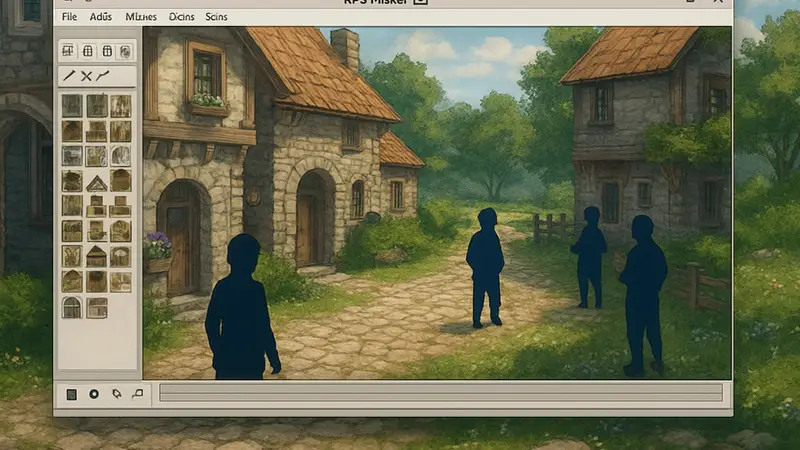Select the large foreground silhouette near the cottage door
800x450 pixels.
click(x=241, y=307)
